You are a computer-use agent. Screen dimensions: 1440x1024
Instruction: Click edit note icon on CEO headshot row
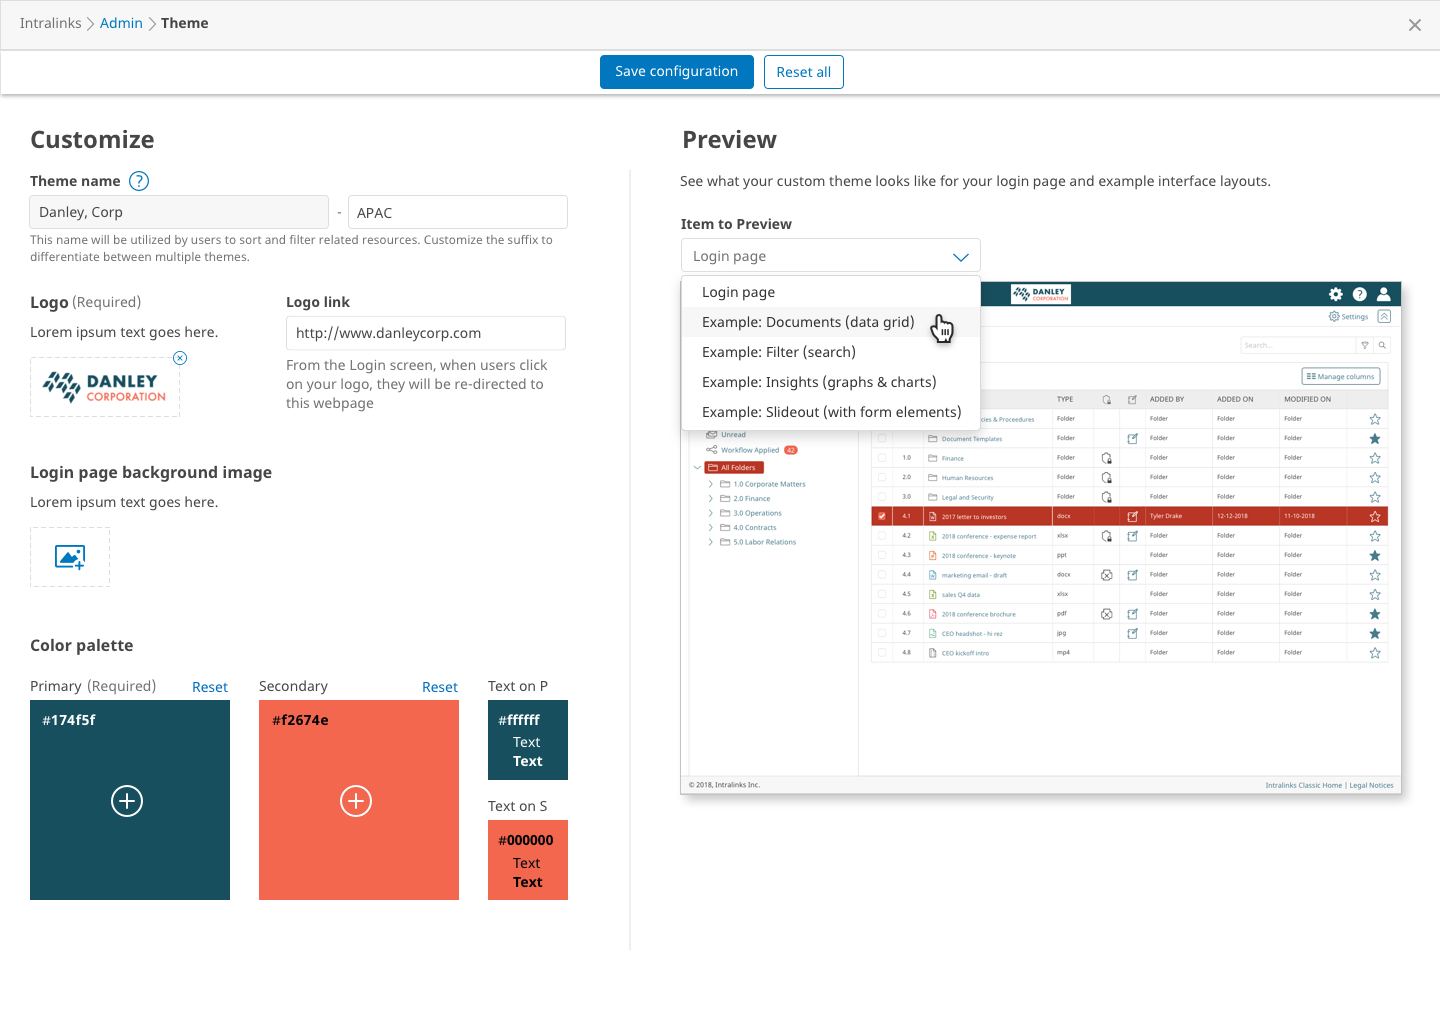[x=1133, y=634]
